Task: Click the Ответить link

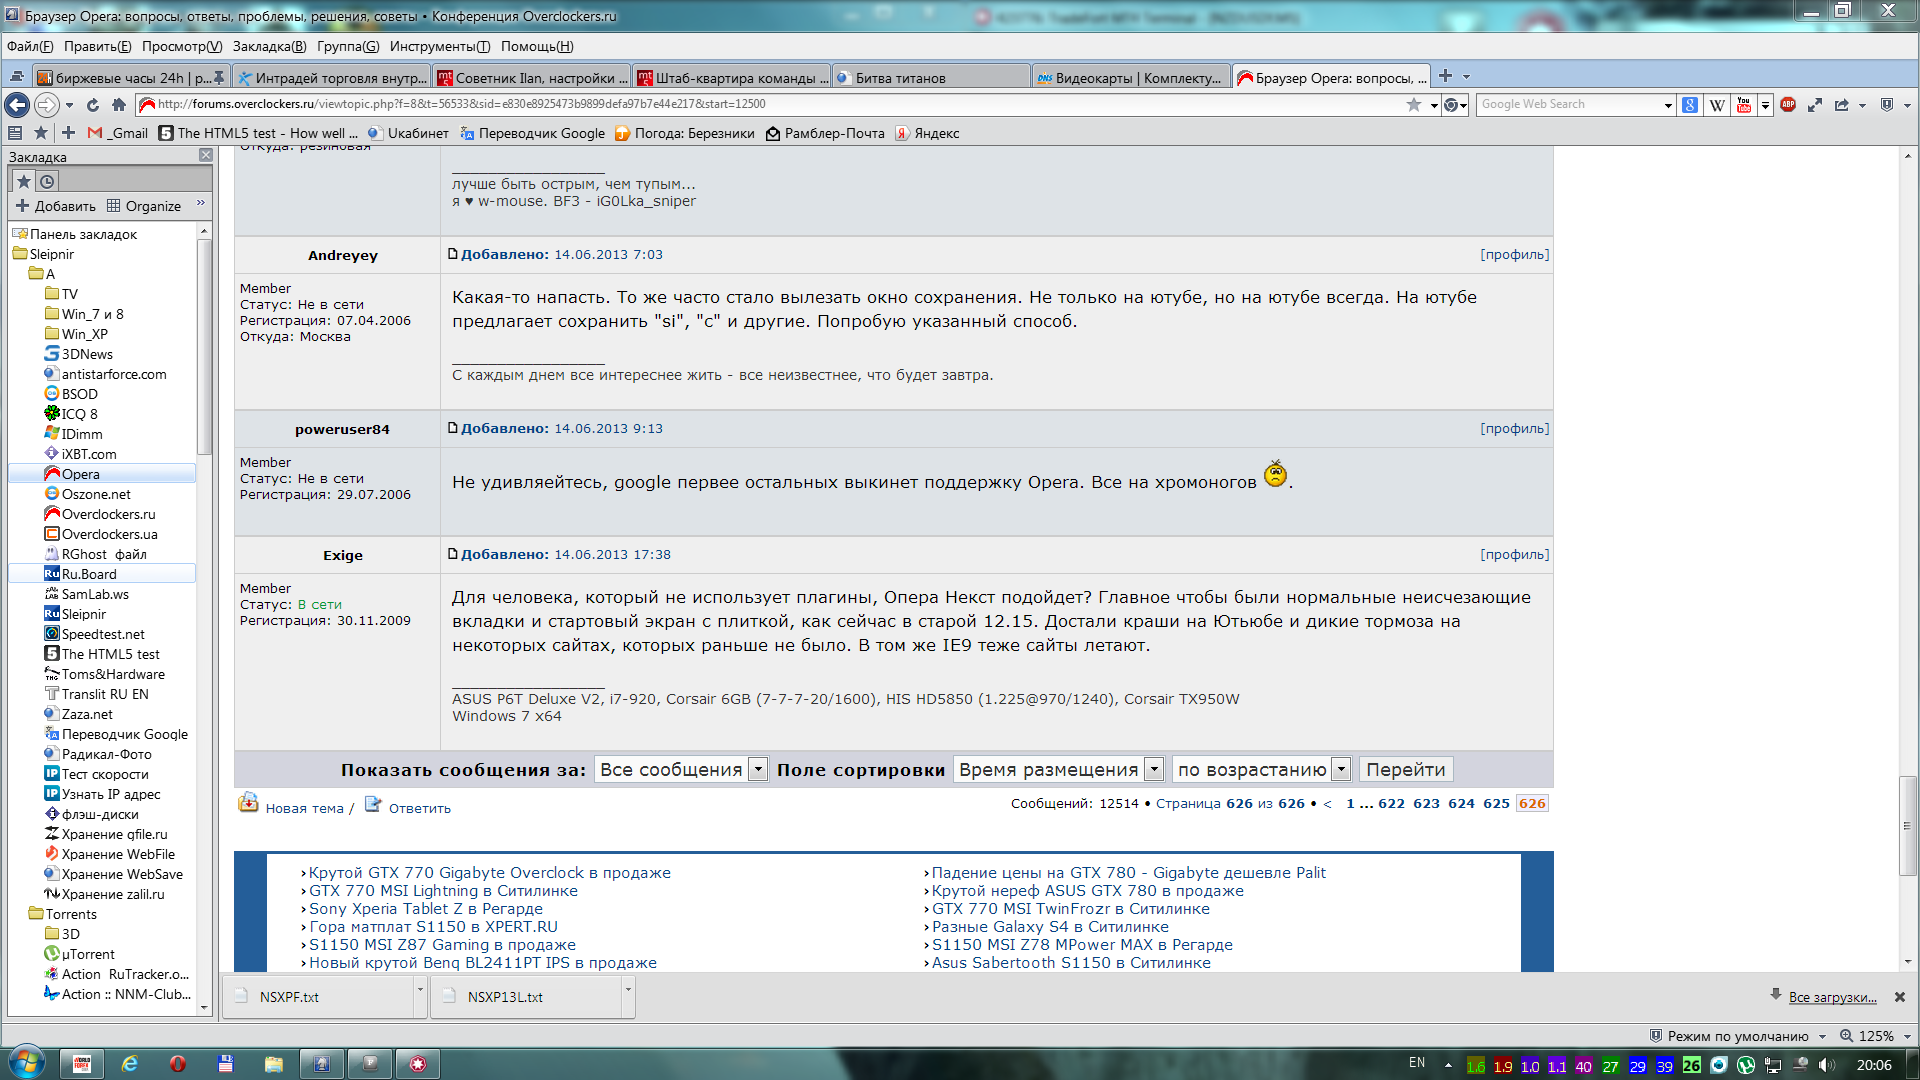Action: [x=419, y=808]
